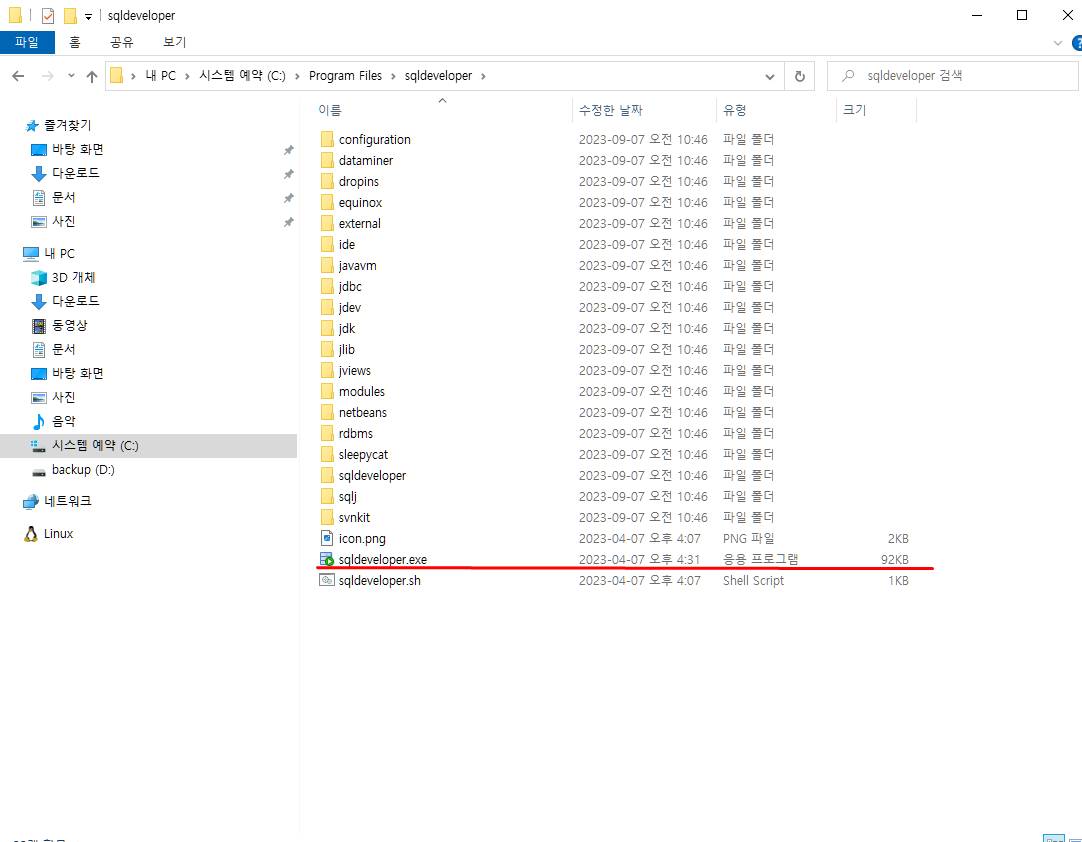
Task: Switch to the 공유 ribbon tab
Action: coord(121,42)
